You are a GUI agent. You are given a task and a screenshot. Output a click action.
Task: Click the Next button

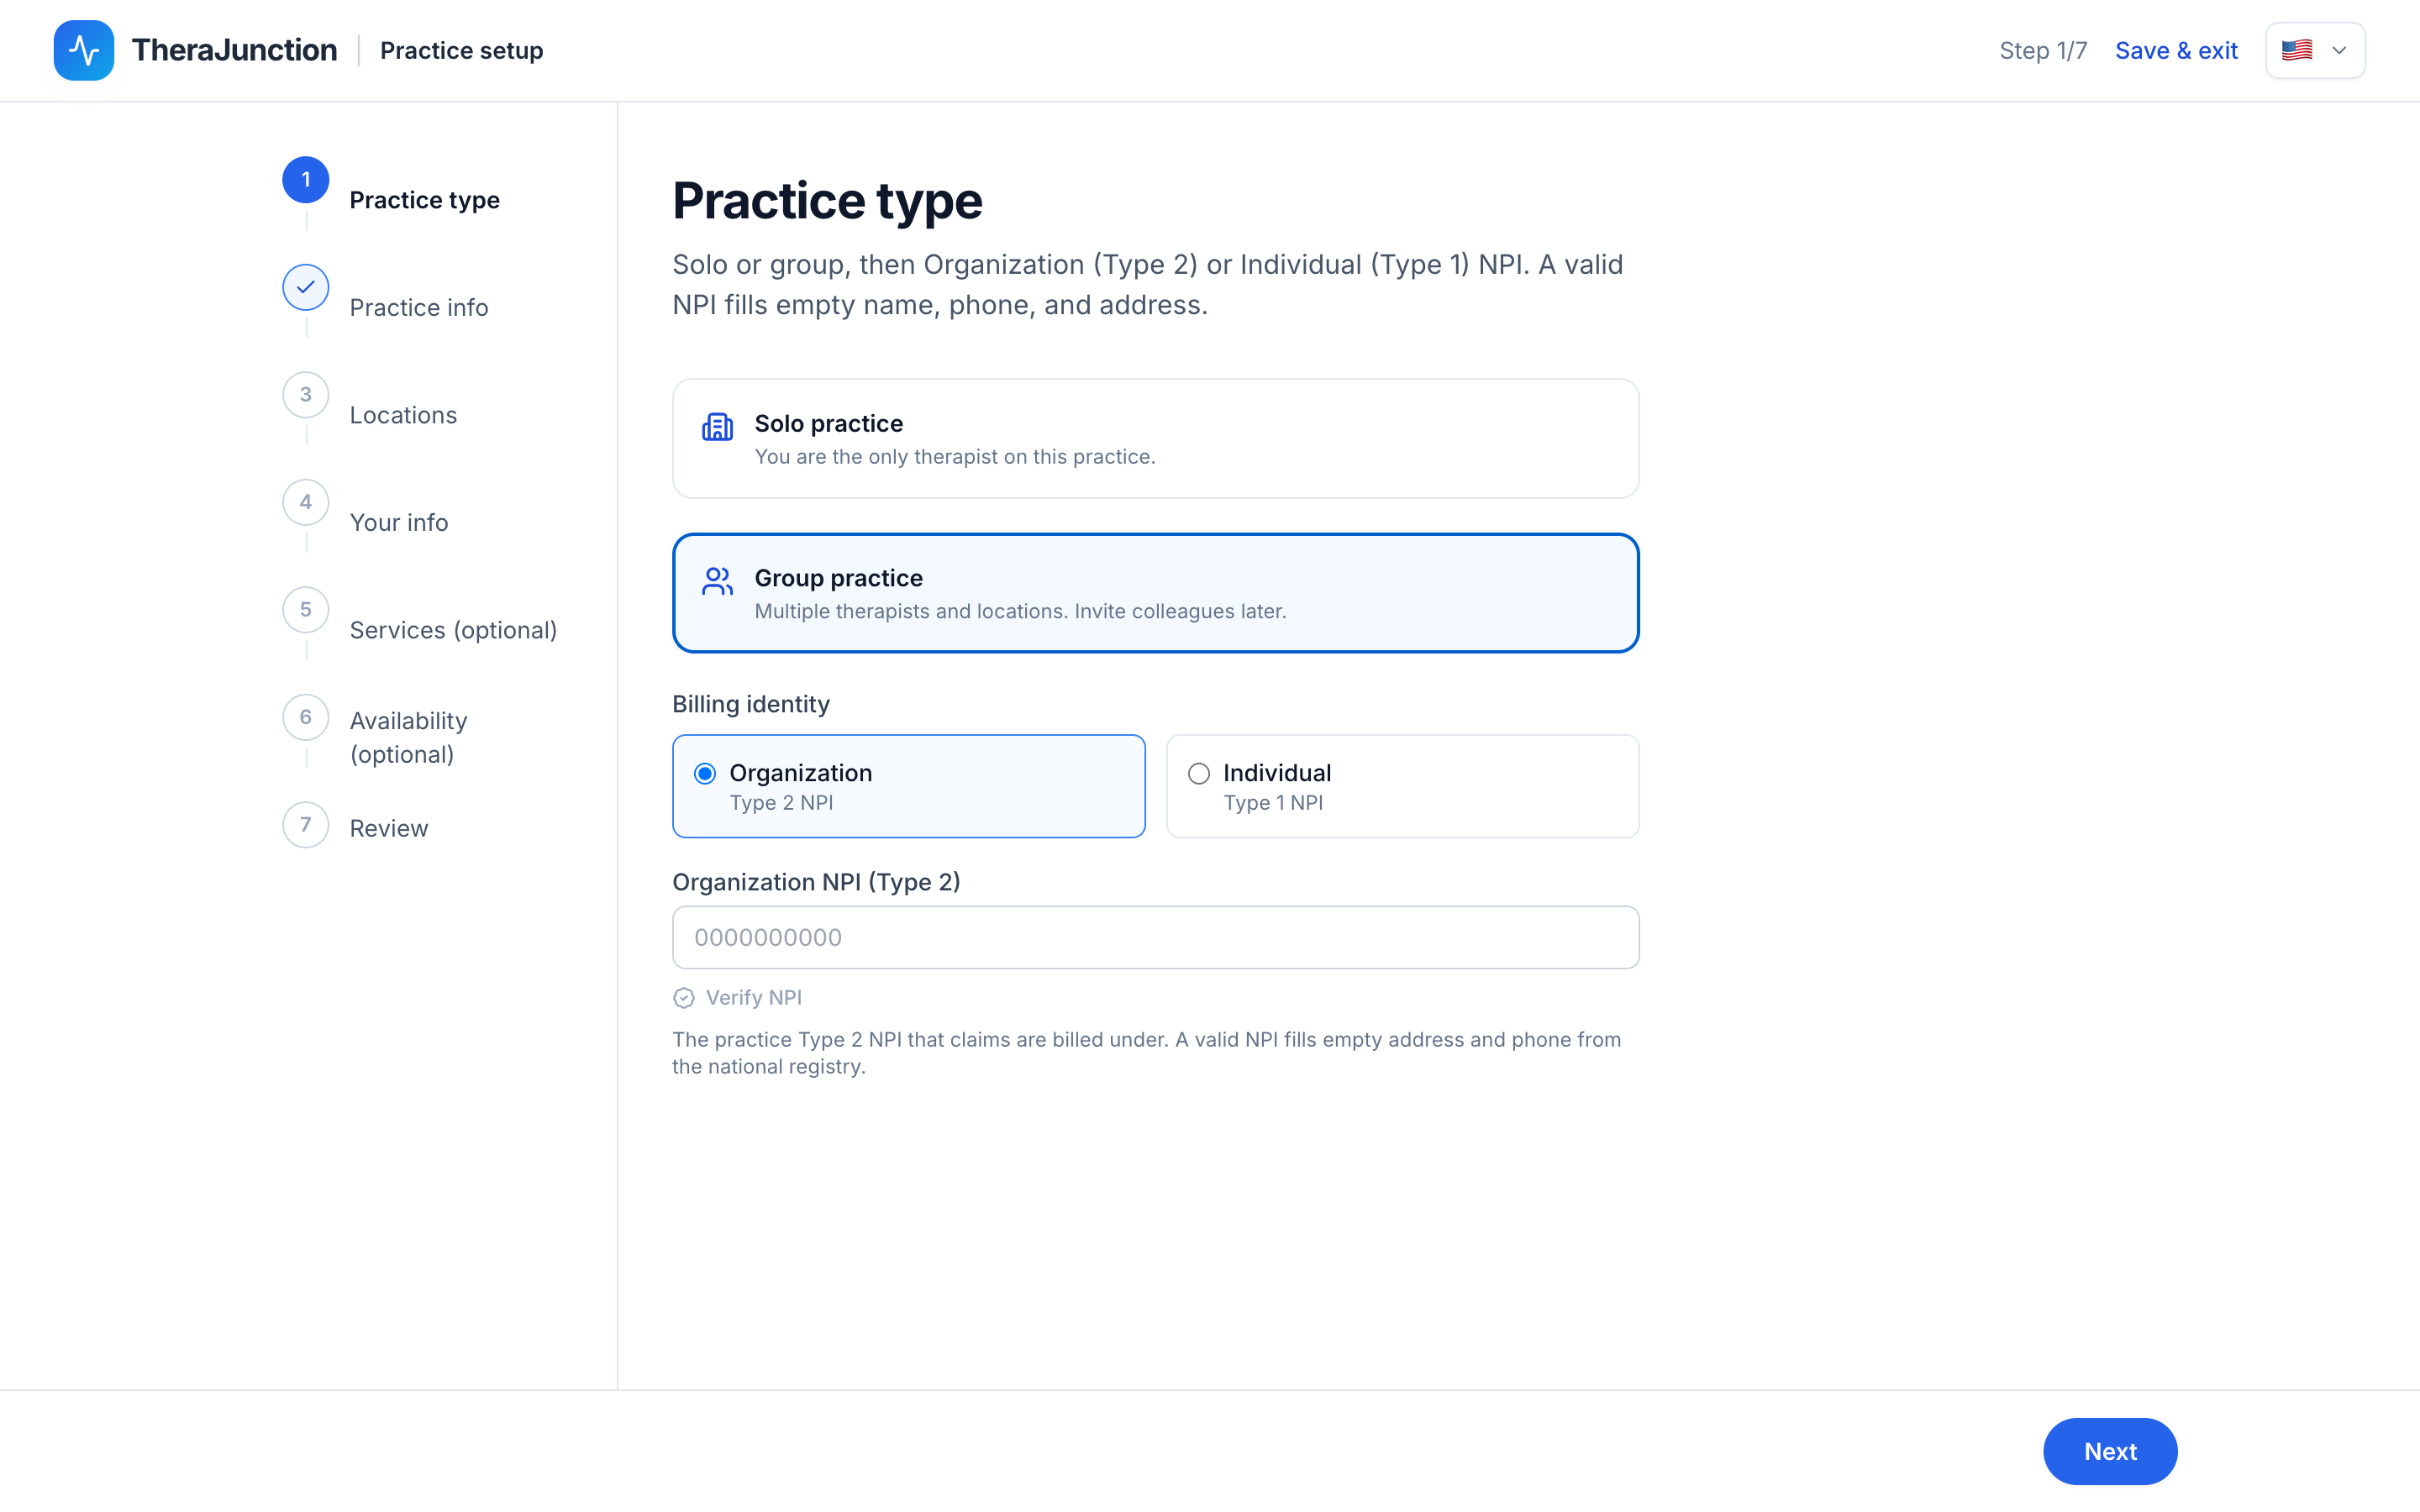click(2110, 1451)
